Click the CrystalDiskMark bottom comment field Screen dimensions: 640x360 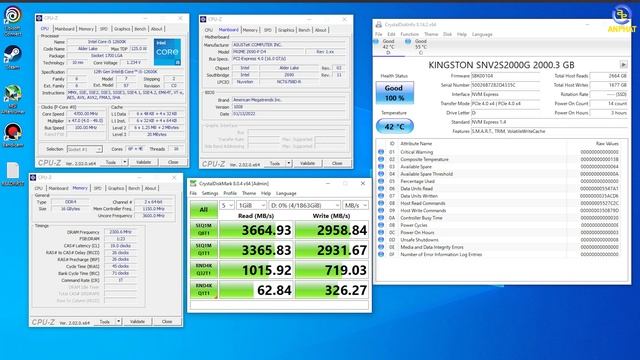coord(279,305)
